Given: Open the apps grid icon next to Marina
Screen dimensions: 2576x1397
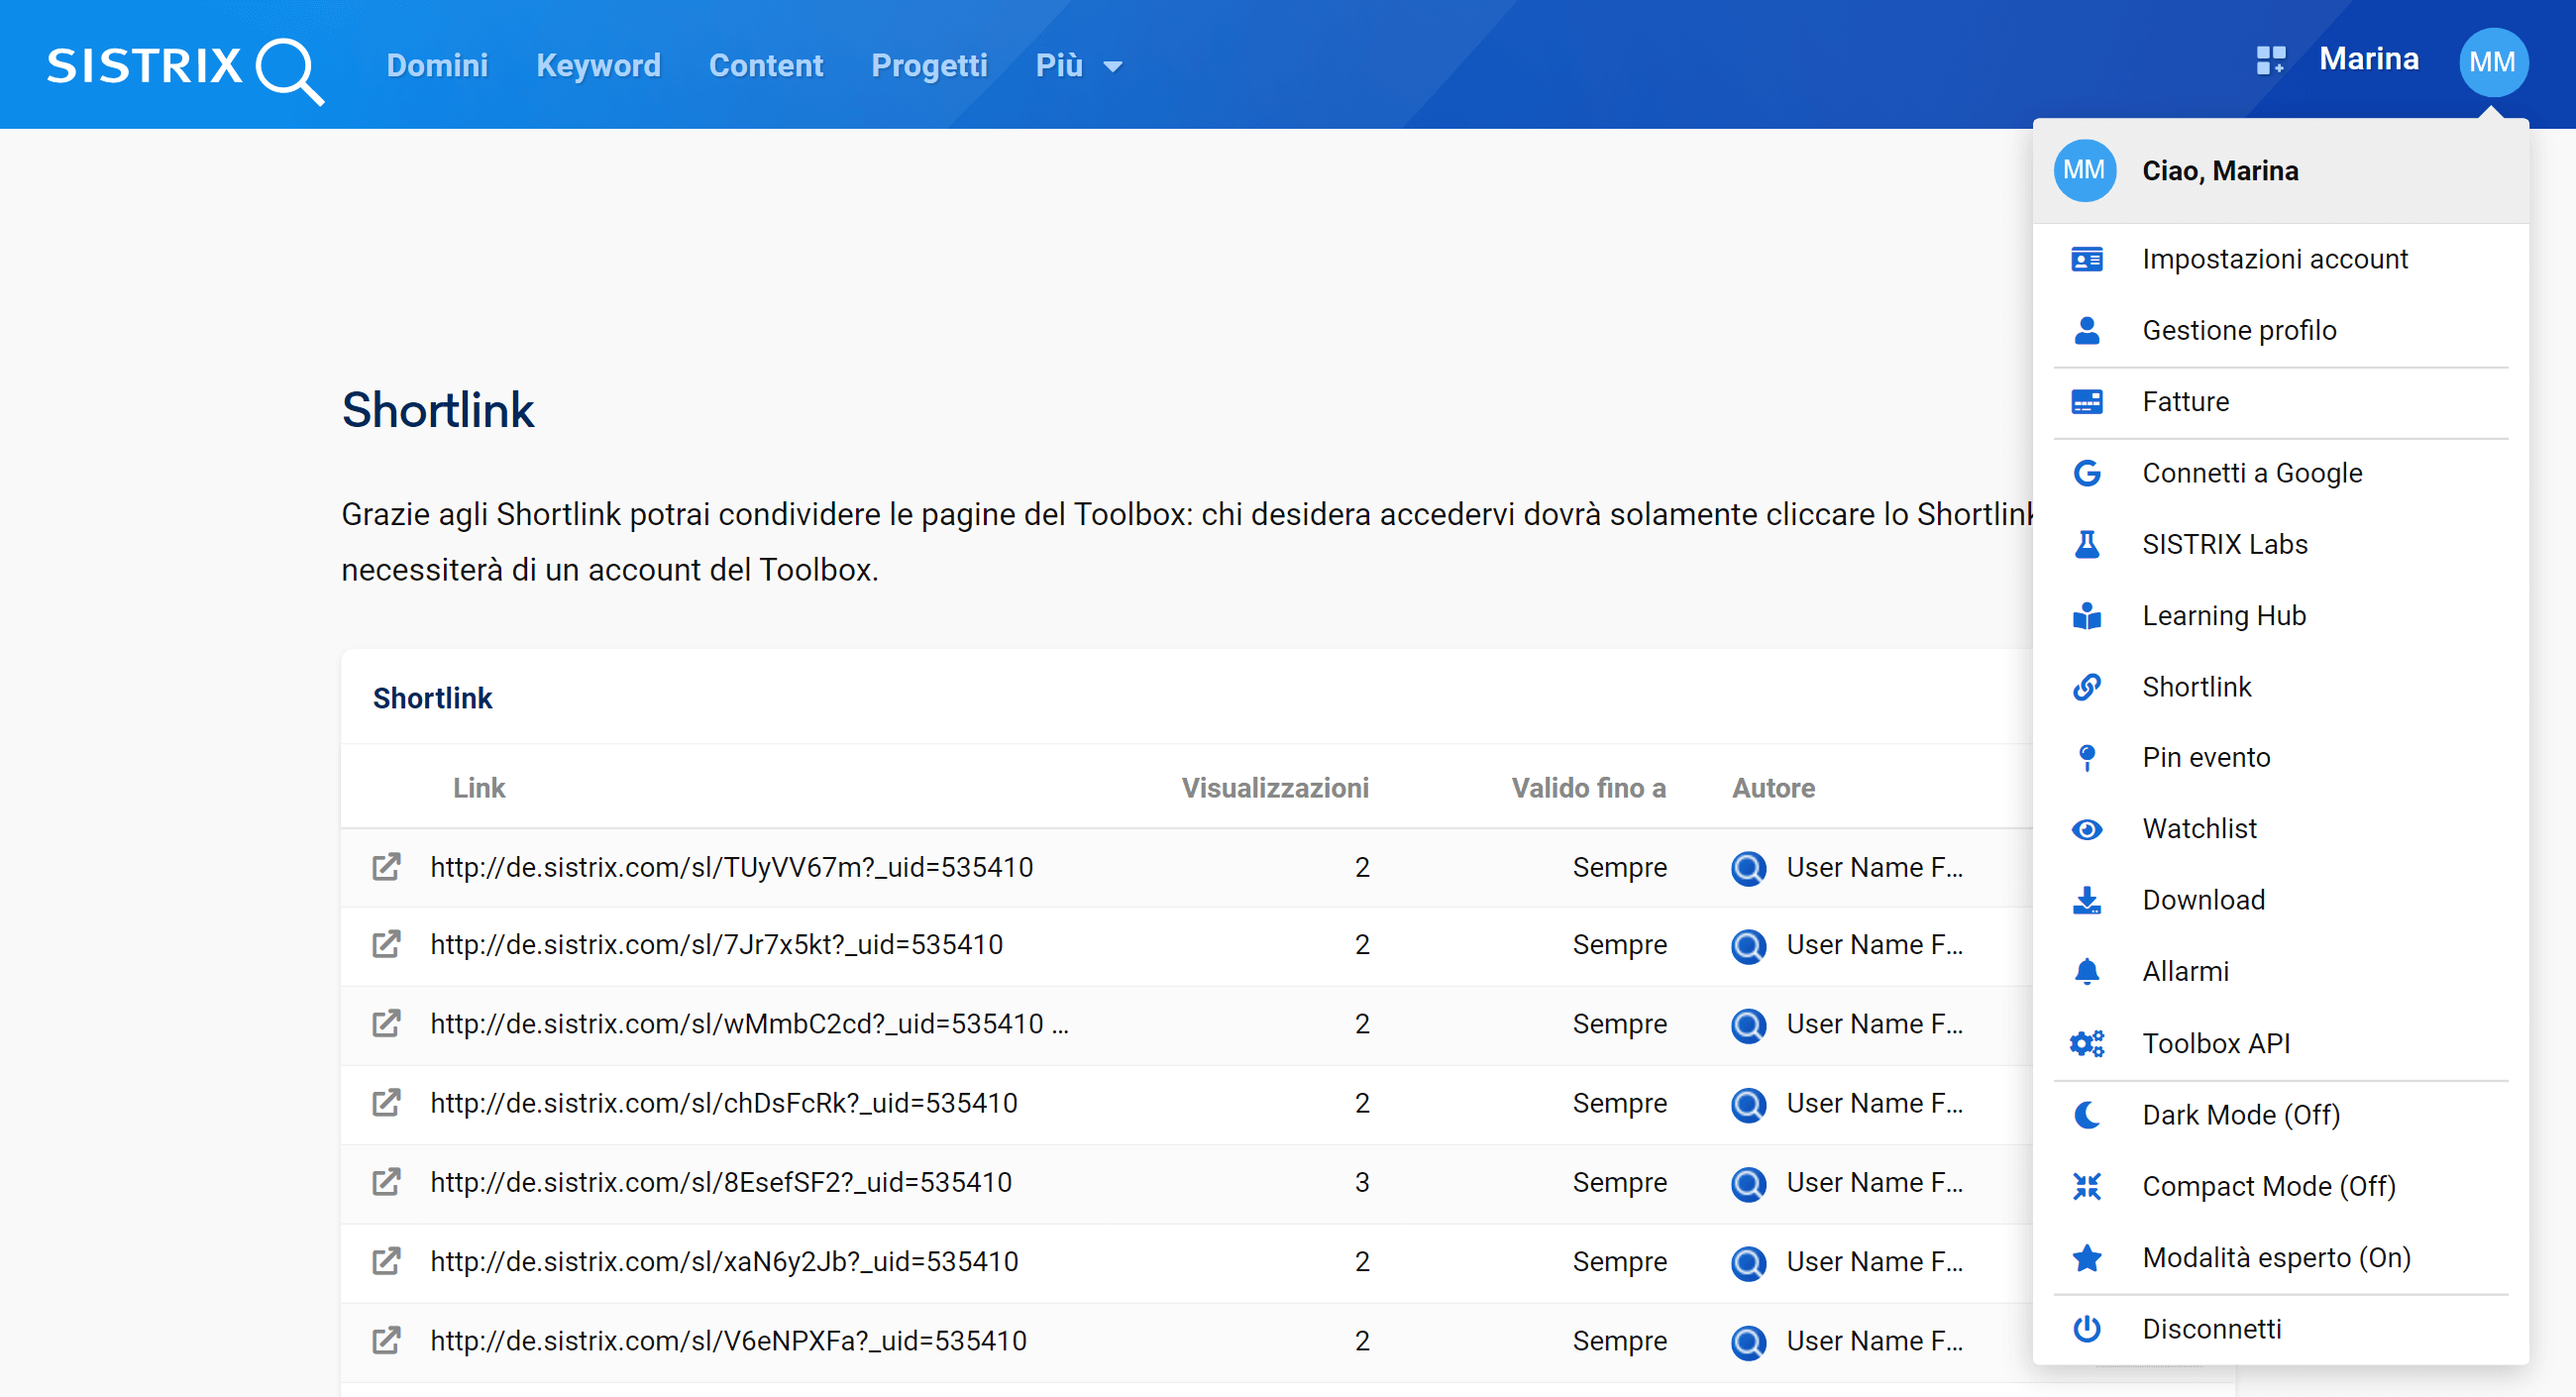Looking at the screenshot, I should point(2270,61).
